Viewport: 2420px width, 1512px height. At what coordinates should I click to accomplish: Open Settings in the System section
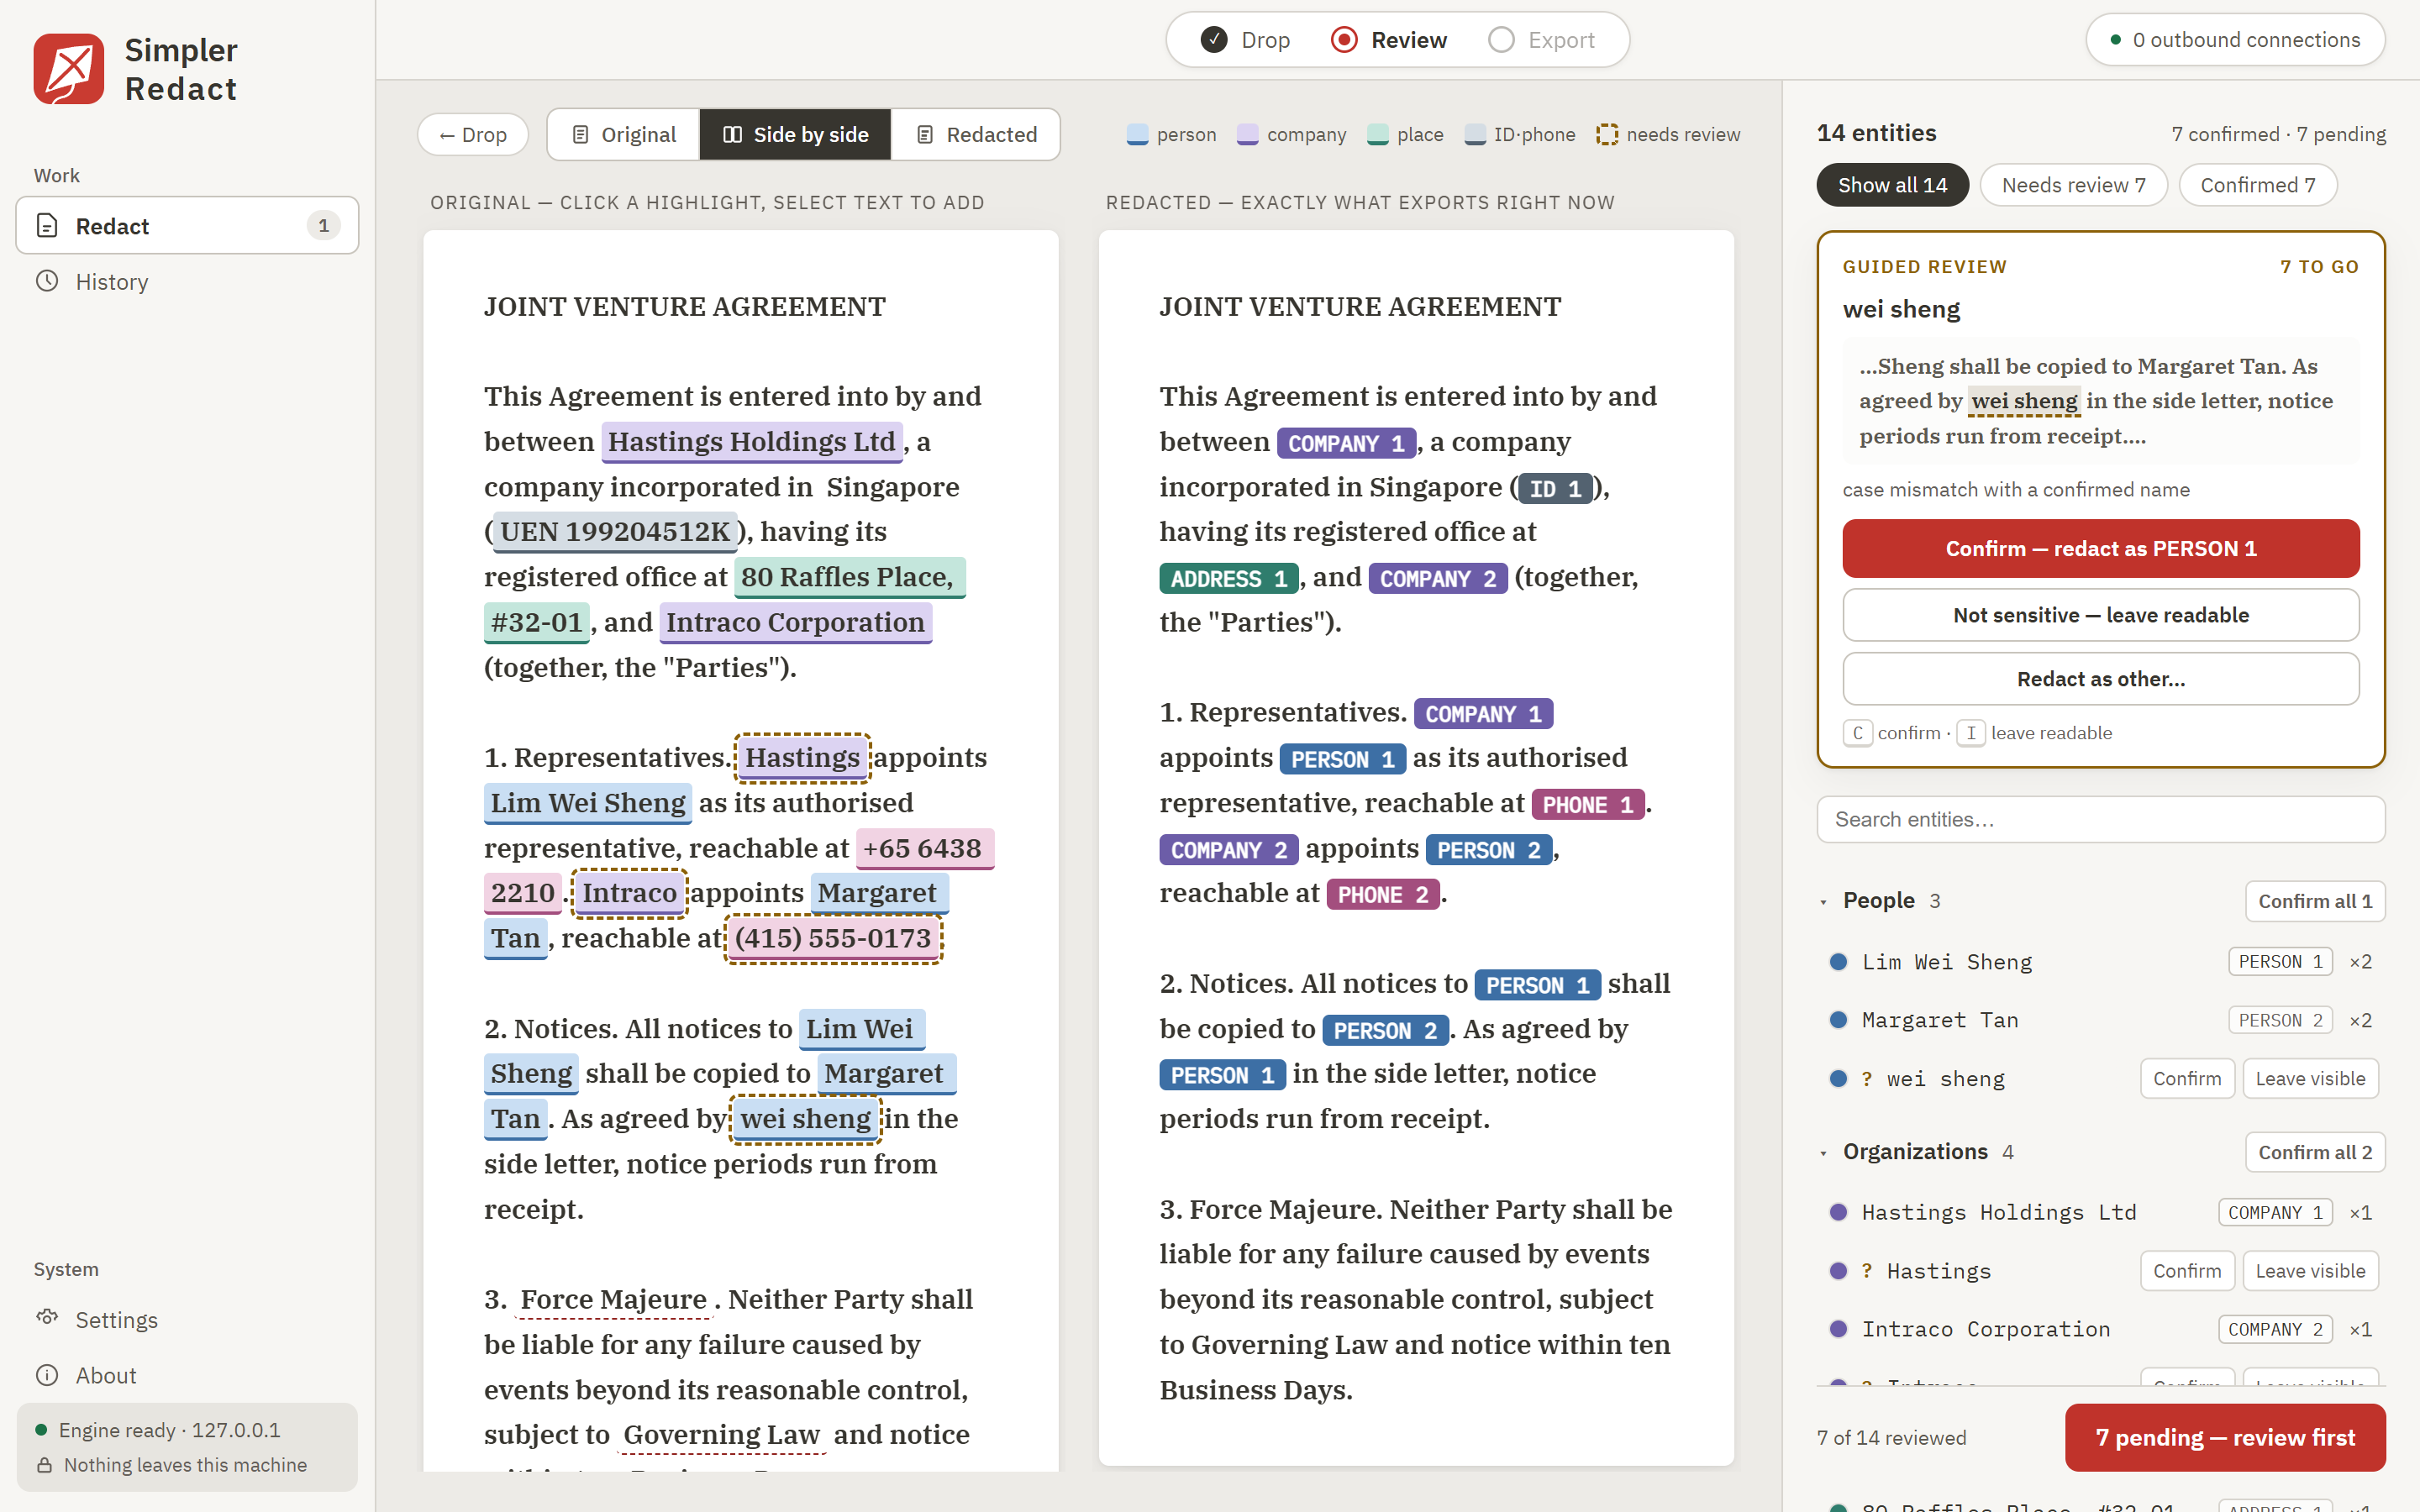point(187,1320)
